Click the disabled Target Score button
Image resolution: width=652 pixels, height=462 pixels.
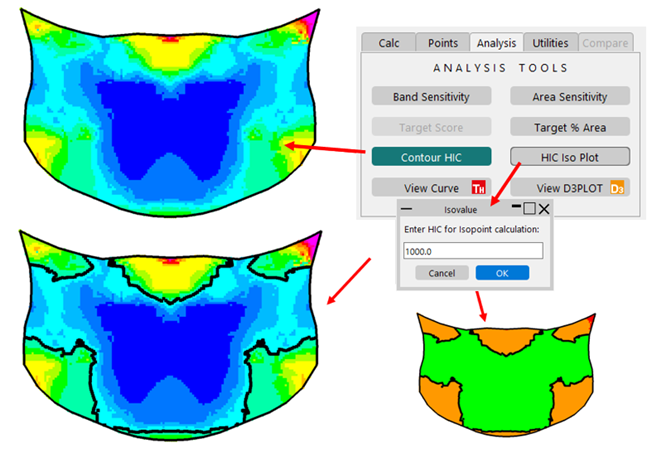[431, 127]
